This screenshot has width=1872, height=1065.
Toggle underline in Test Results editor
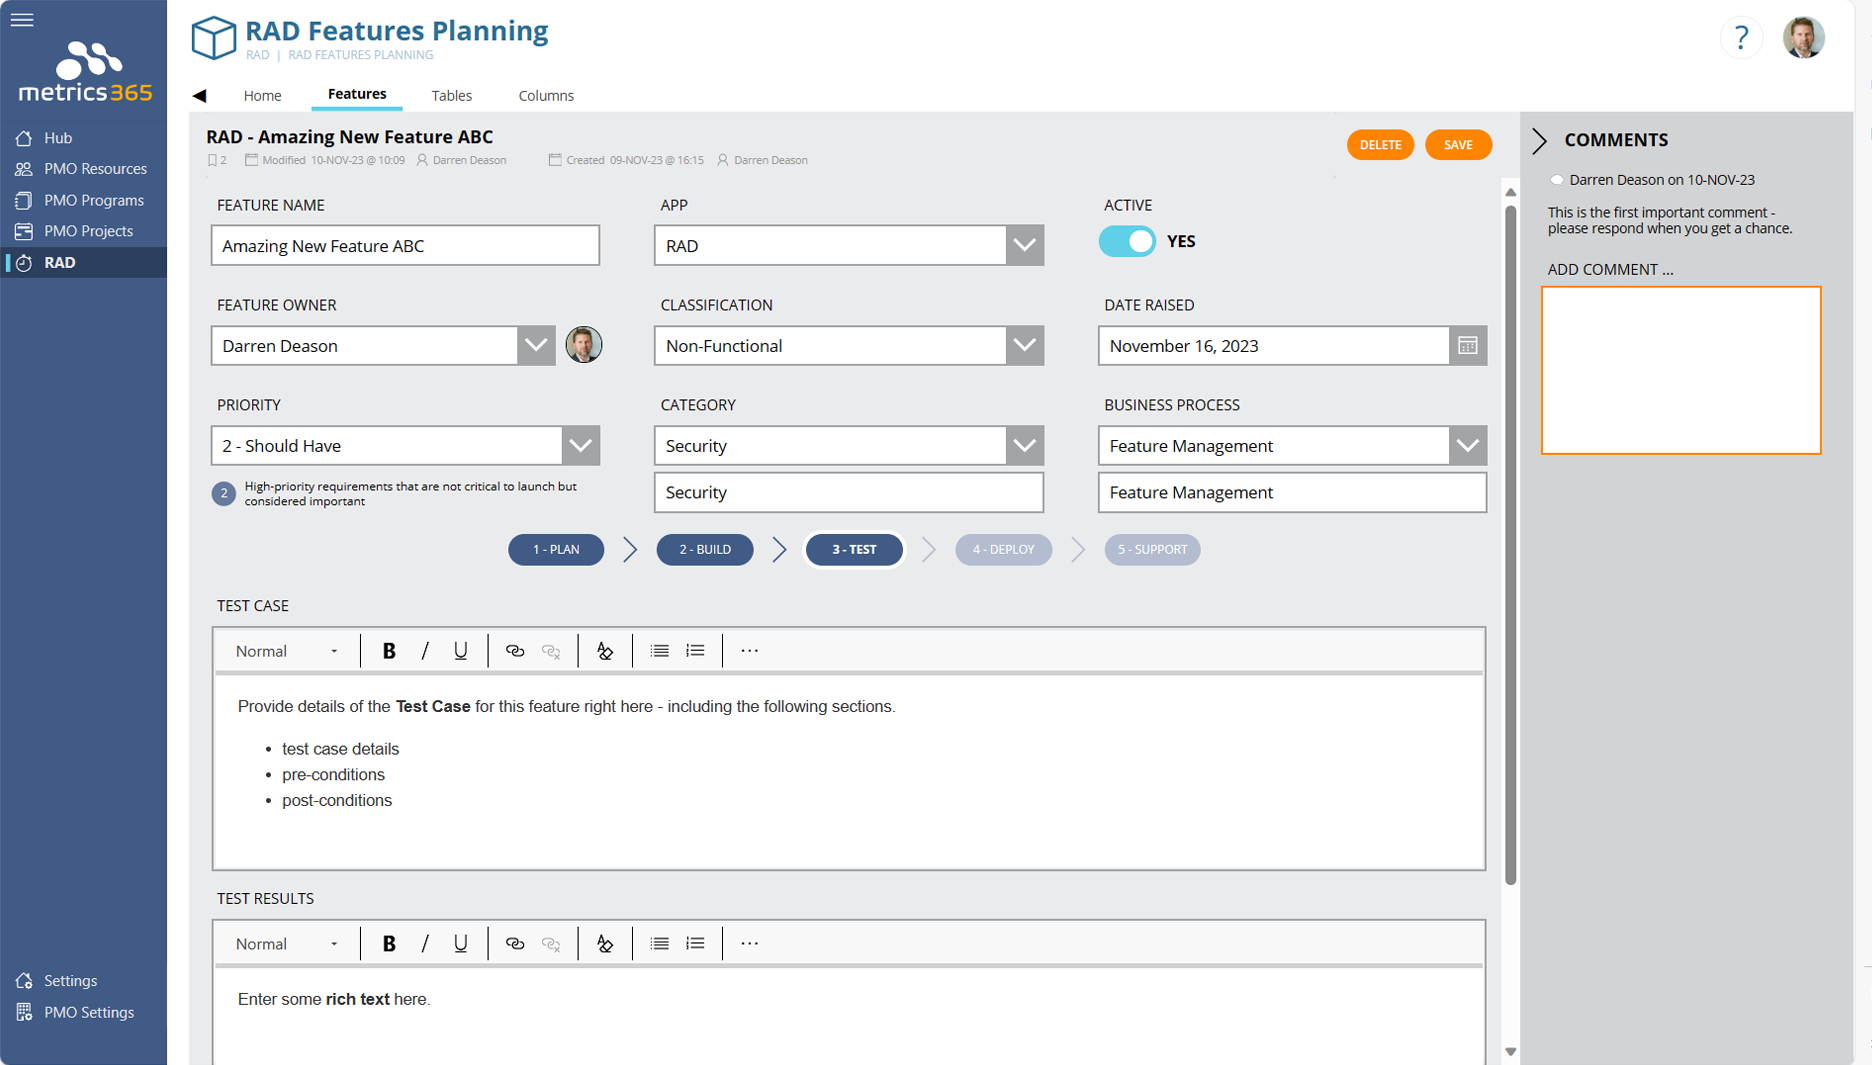[x=461, y=944]
